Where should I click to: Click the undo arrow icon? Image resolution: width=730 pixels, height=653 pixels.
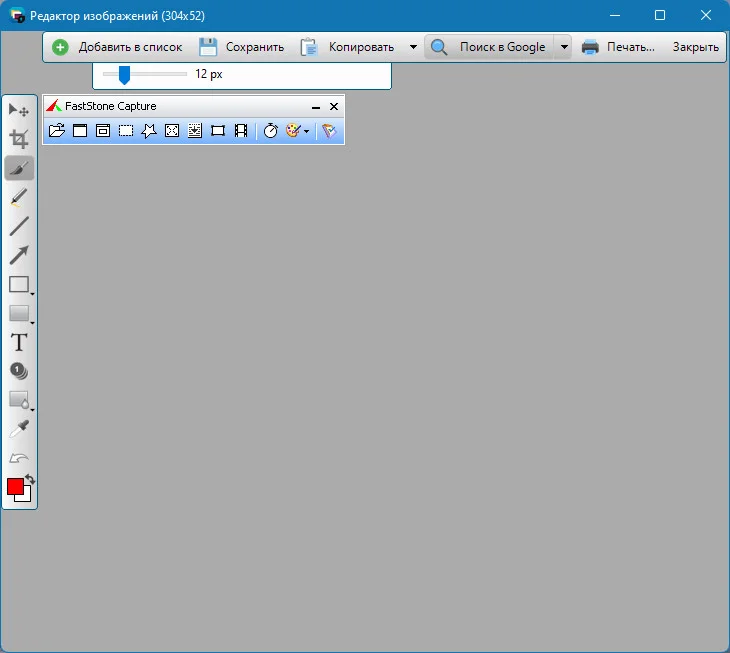coord(19,458)
